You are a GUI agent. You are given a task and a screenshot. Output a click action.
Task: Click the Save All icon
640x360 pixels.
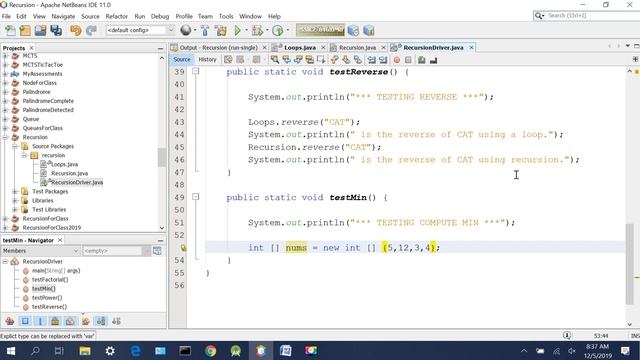click(56, 31)
